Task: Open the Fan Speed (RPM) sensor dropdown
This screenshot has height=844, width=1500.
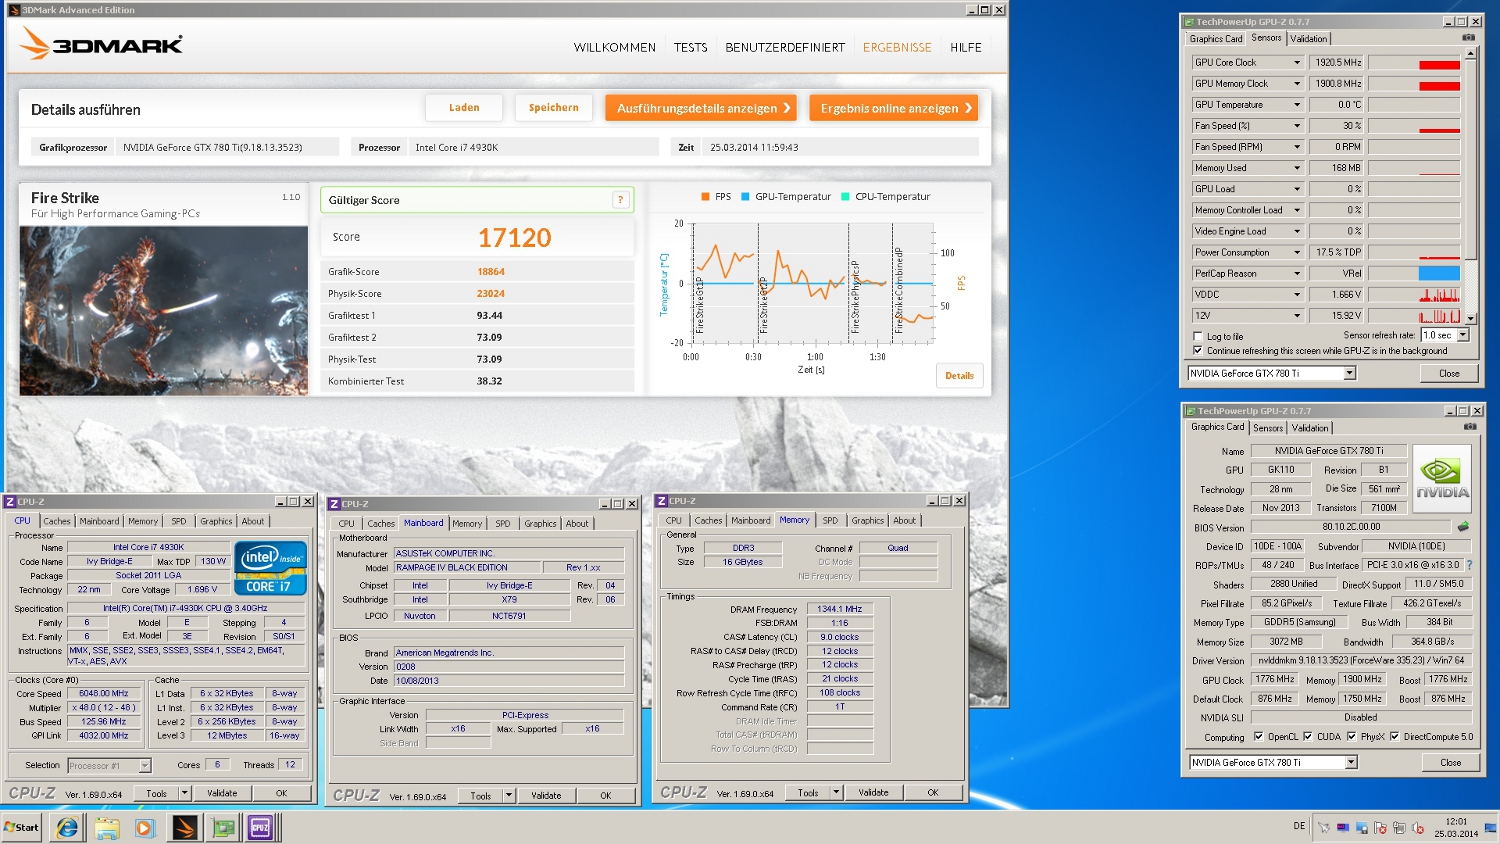Action: tap(1297, 147)
